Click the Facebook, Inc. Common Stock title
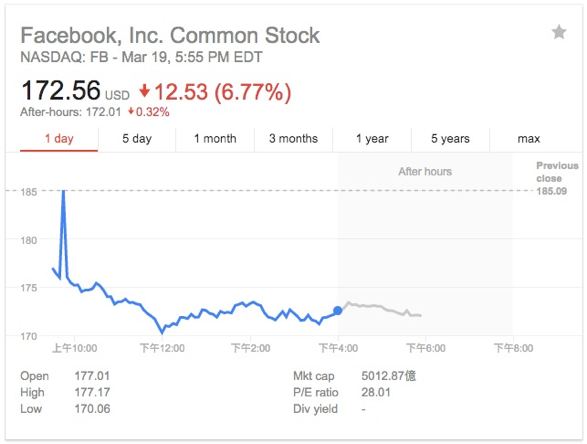The image size is (587, 444). coord(170,36)
